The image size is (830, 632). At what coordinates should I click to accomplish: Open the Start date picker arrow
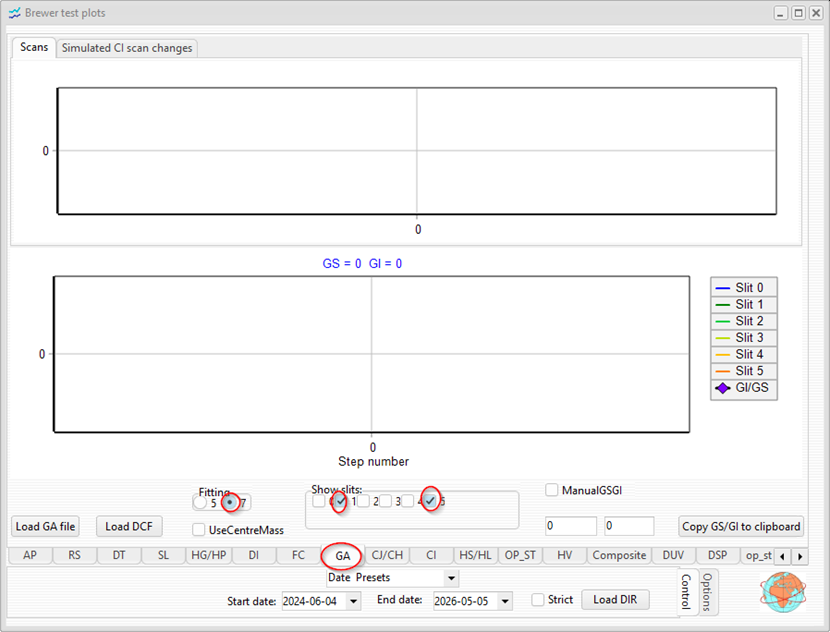pyautogui.click(x=353, y=601)
